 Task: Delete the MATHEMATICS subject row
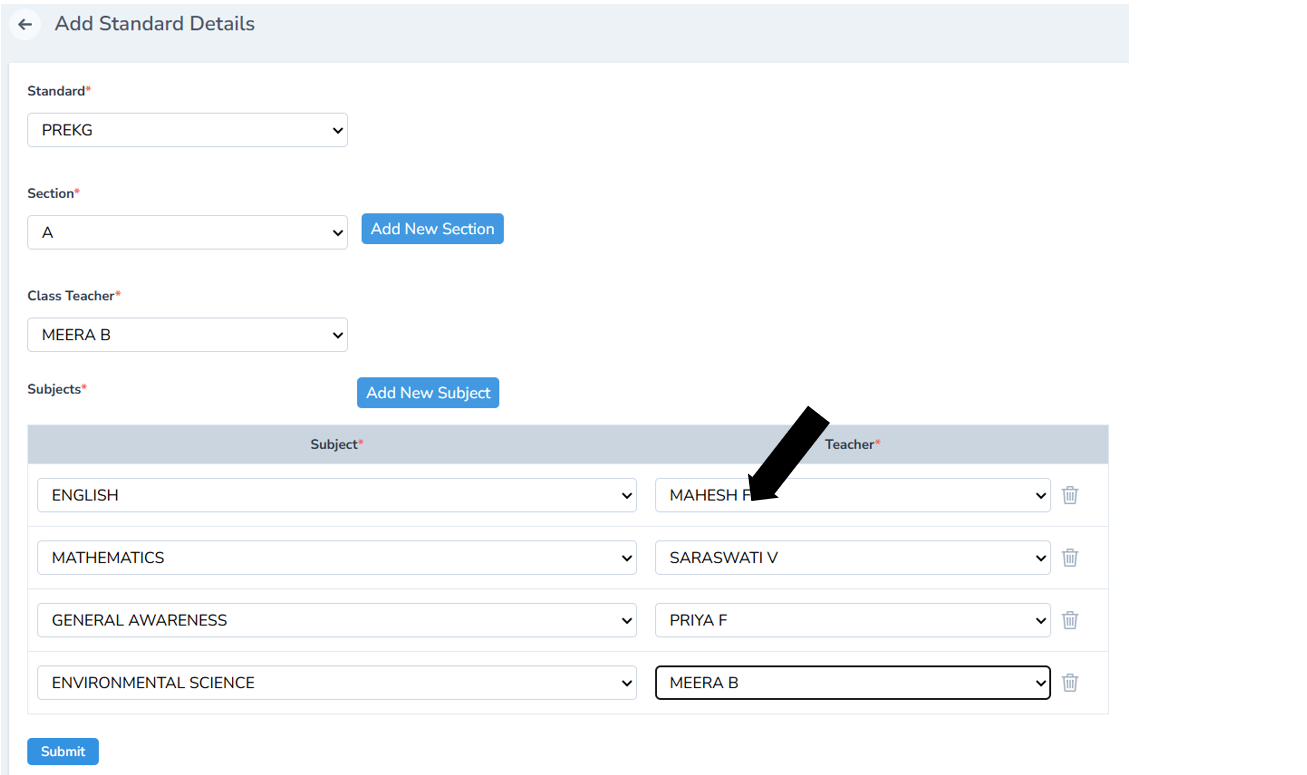point(1070,558)
